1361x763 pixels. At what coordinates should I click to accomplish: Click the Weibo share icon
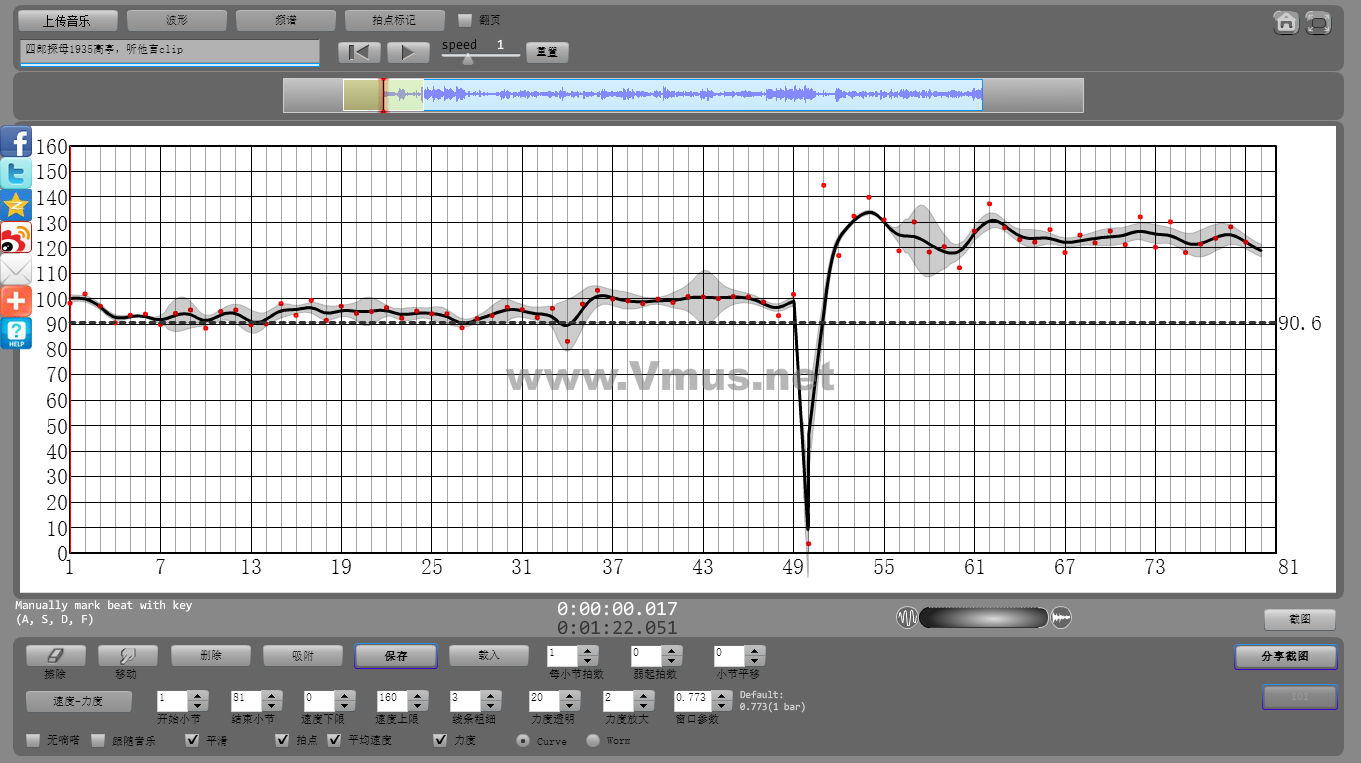pyautogui.click(x=16, y=238)
